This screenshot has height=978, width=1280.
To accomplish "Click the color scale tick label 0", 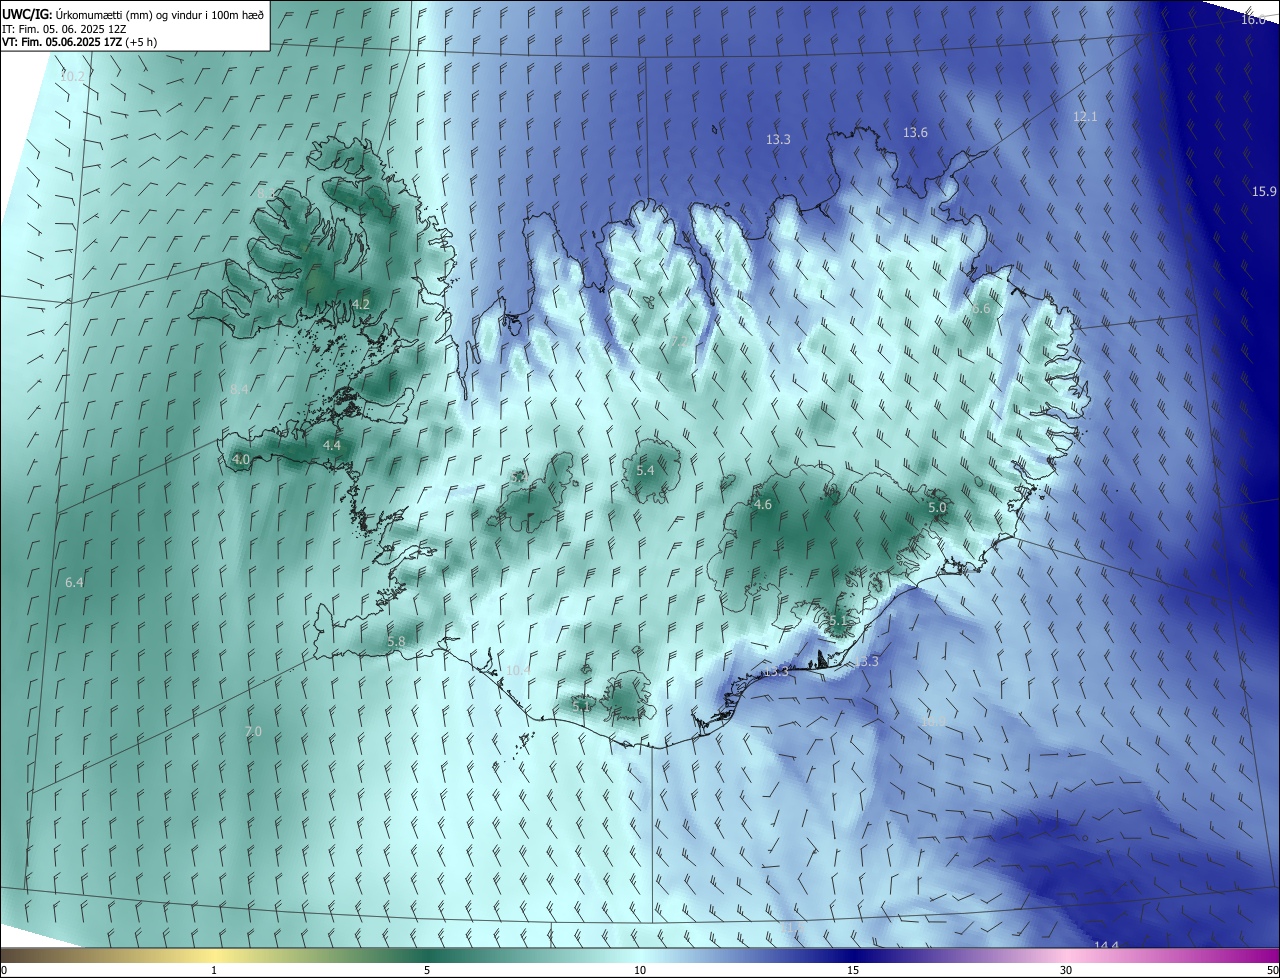I will click(3, 971).
